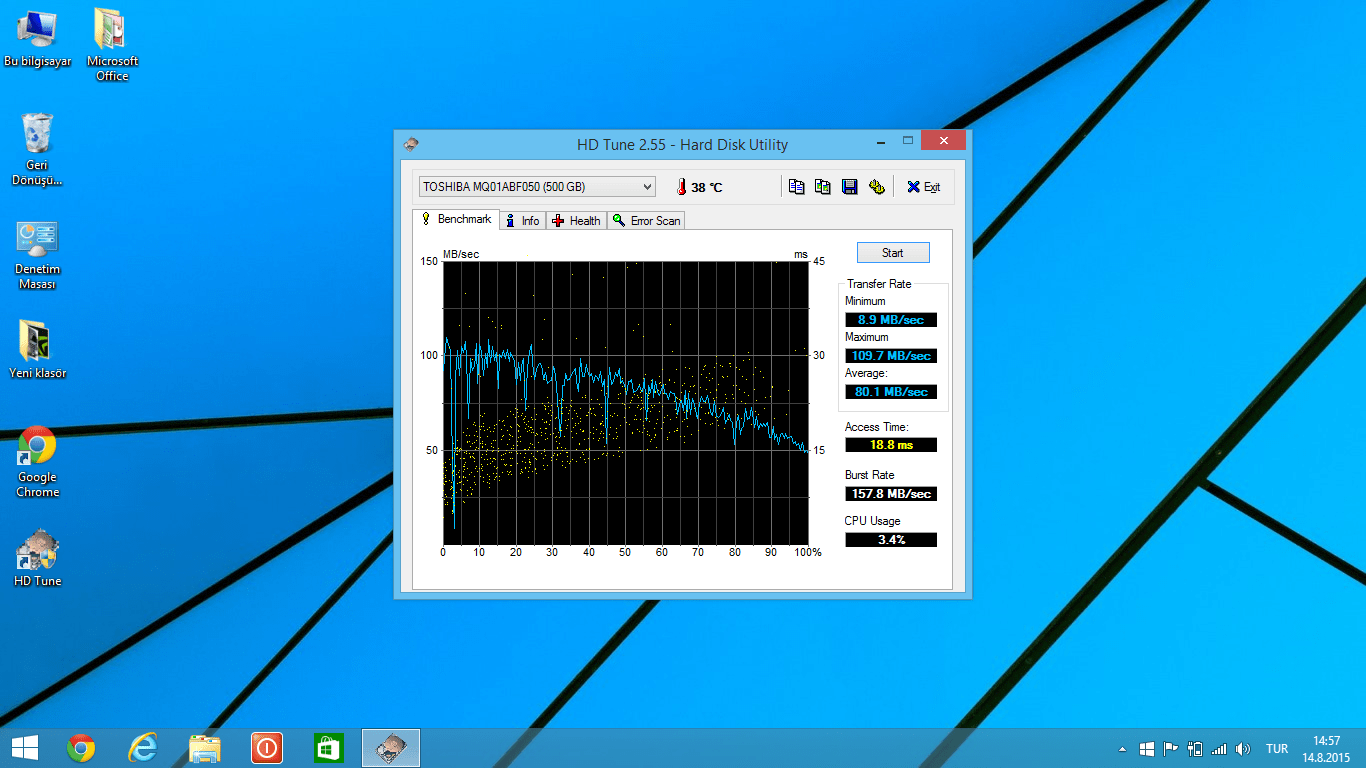
Task: Open the HD Tune options icon
Action: (x=876, y=187)
